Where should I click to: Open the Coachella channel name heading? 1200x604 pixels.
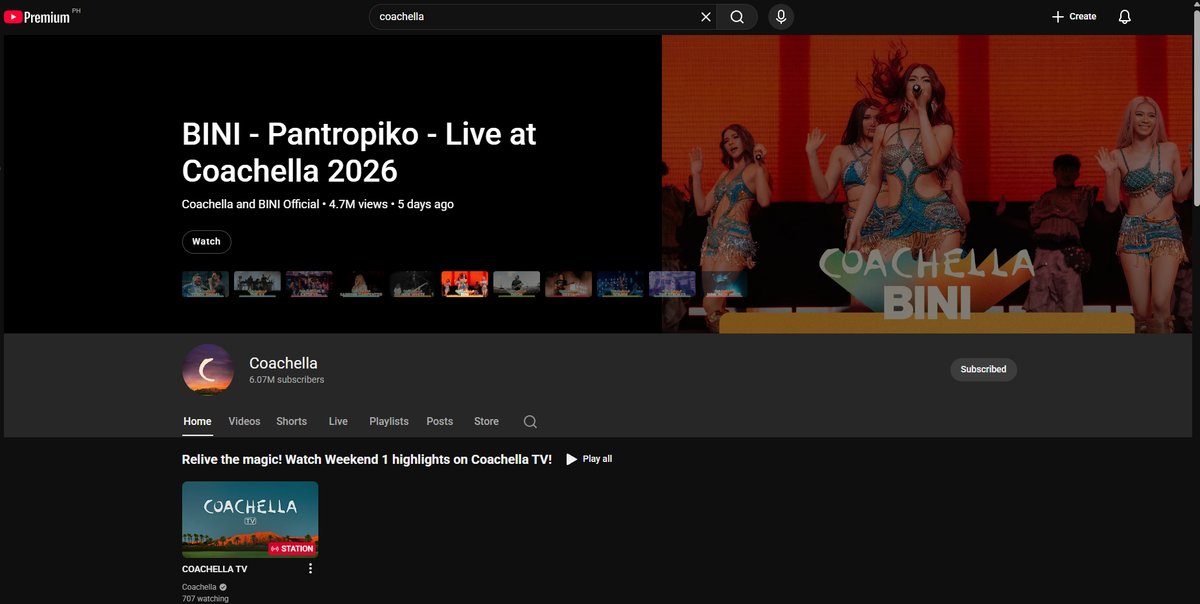tap(283, 363)
